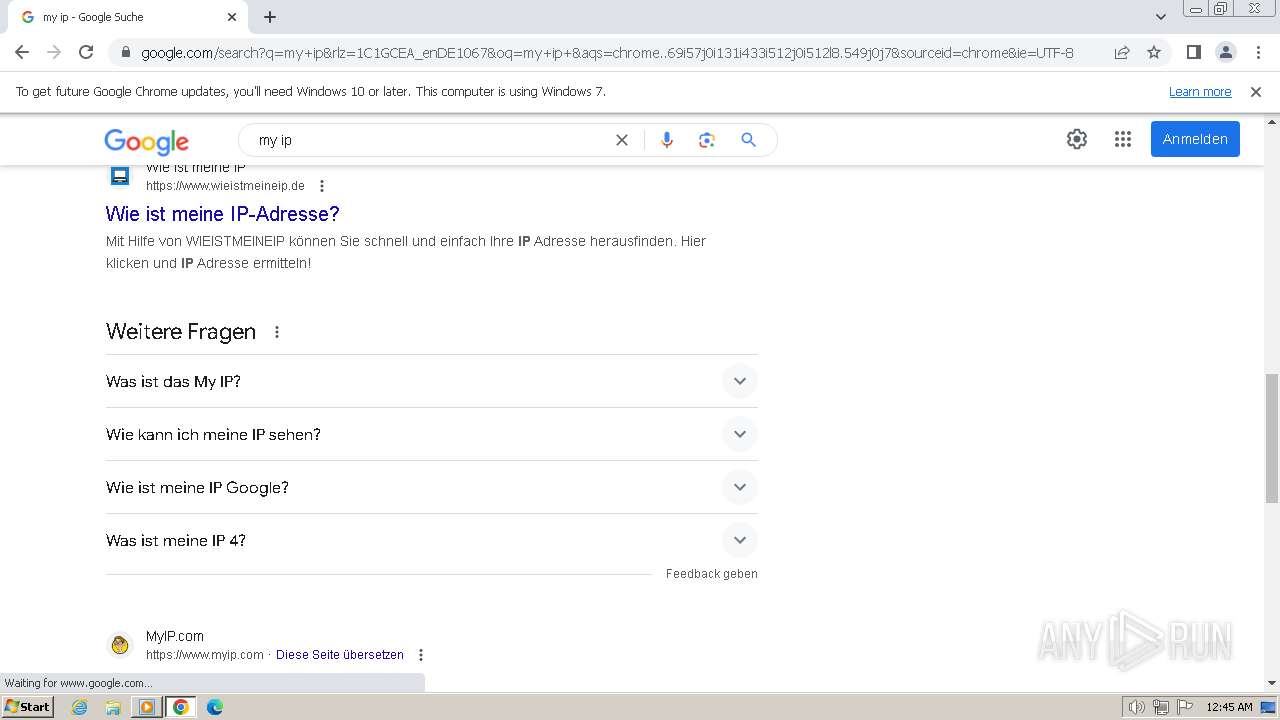Start voice search with microphone
1280x720 pixels.
click(667, 140)
